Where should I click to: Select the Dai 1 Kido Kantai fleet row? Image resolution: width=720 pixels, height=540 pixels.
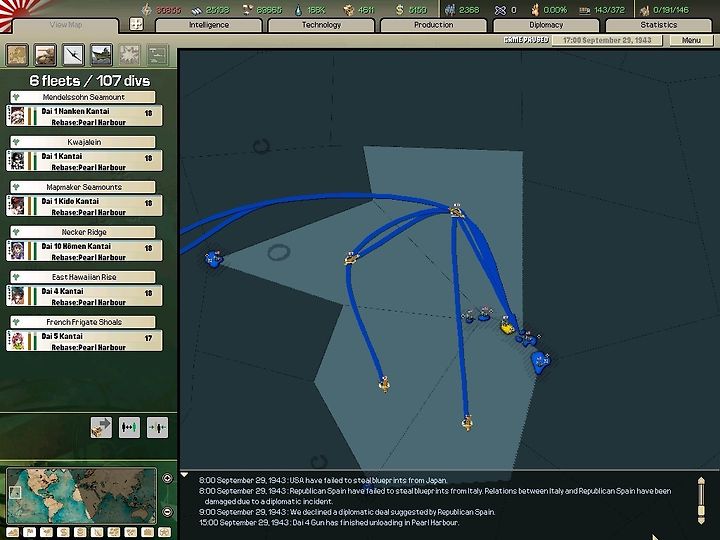pyautogui.click(x=84, y=206)
